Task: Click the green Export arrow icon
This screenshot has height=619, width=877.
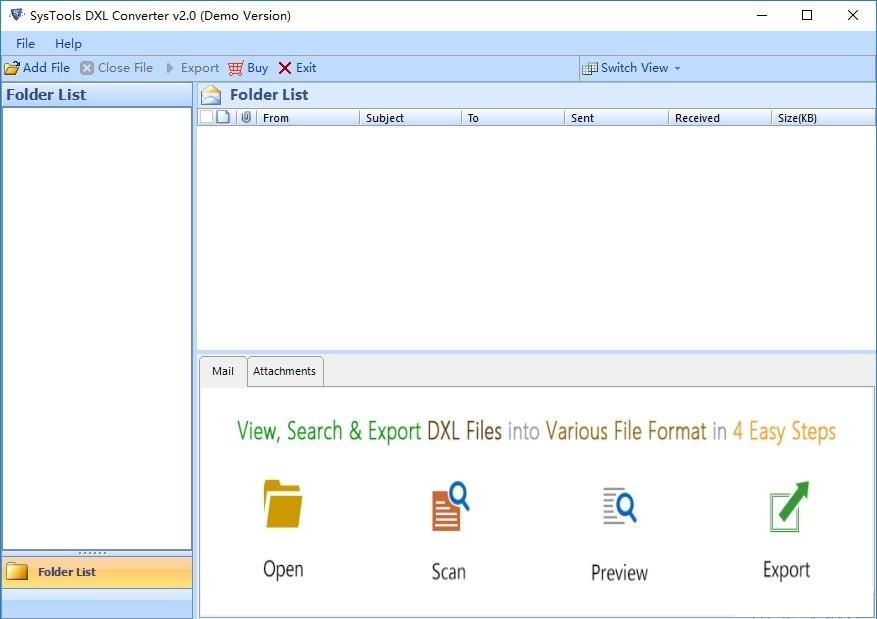Action: pyautogui.click(x=788, y=507)
